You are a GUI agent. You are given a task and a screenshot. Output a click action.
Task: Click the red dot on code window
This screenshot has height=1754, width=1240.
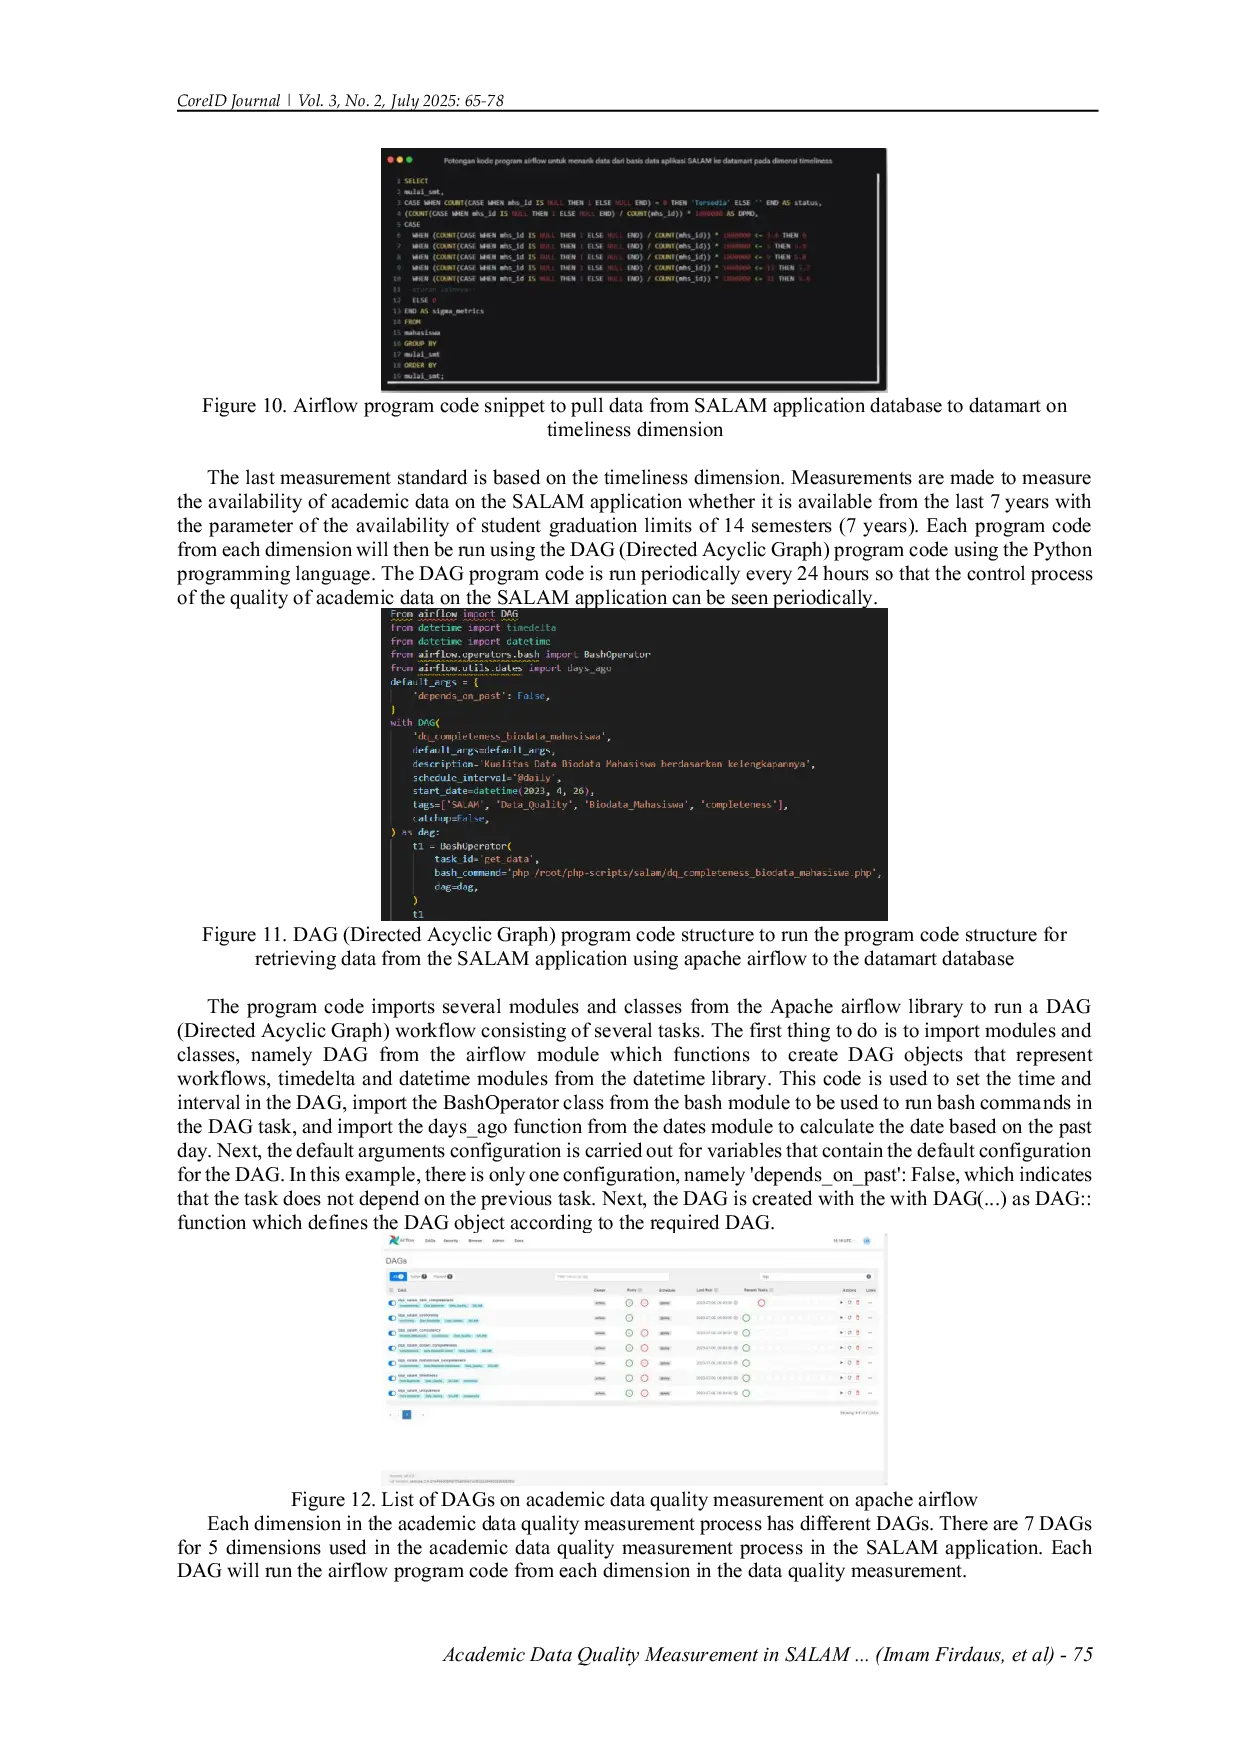pos(389,159)
